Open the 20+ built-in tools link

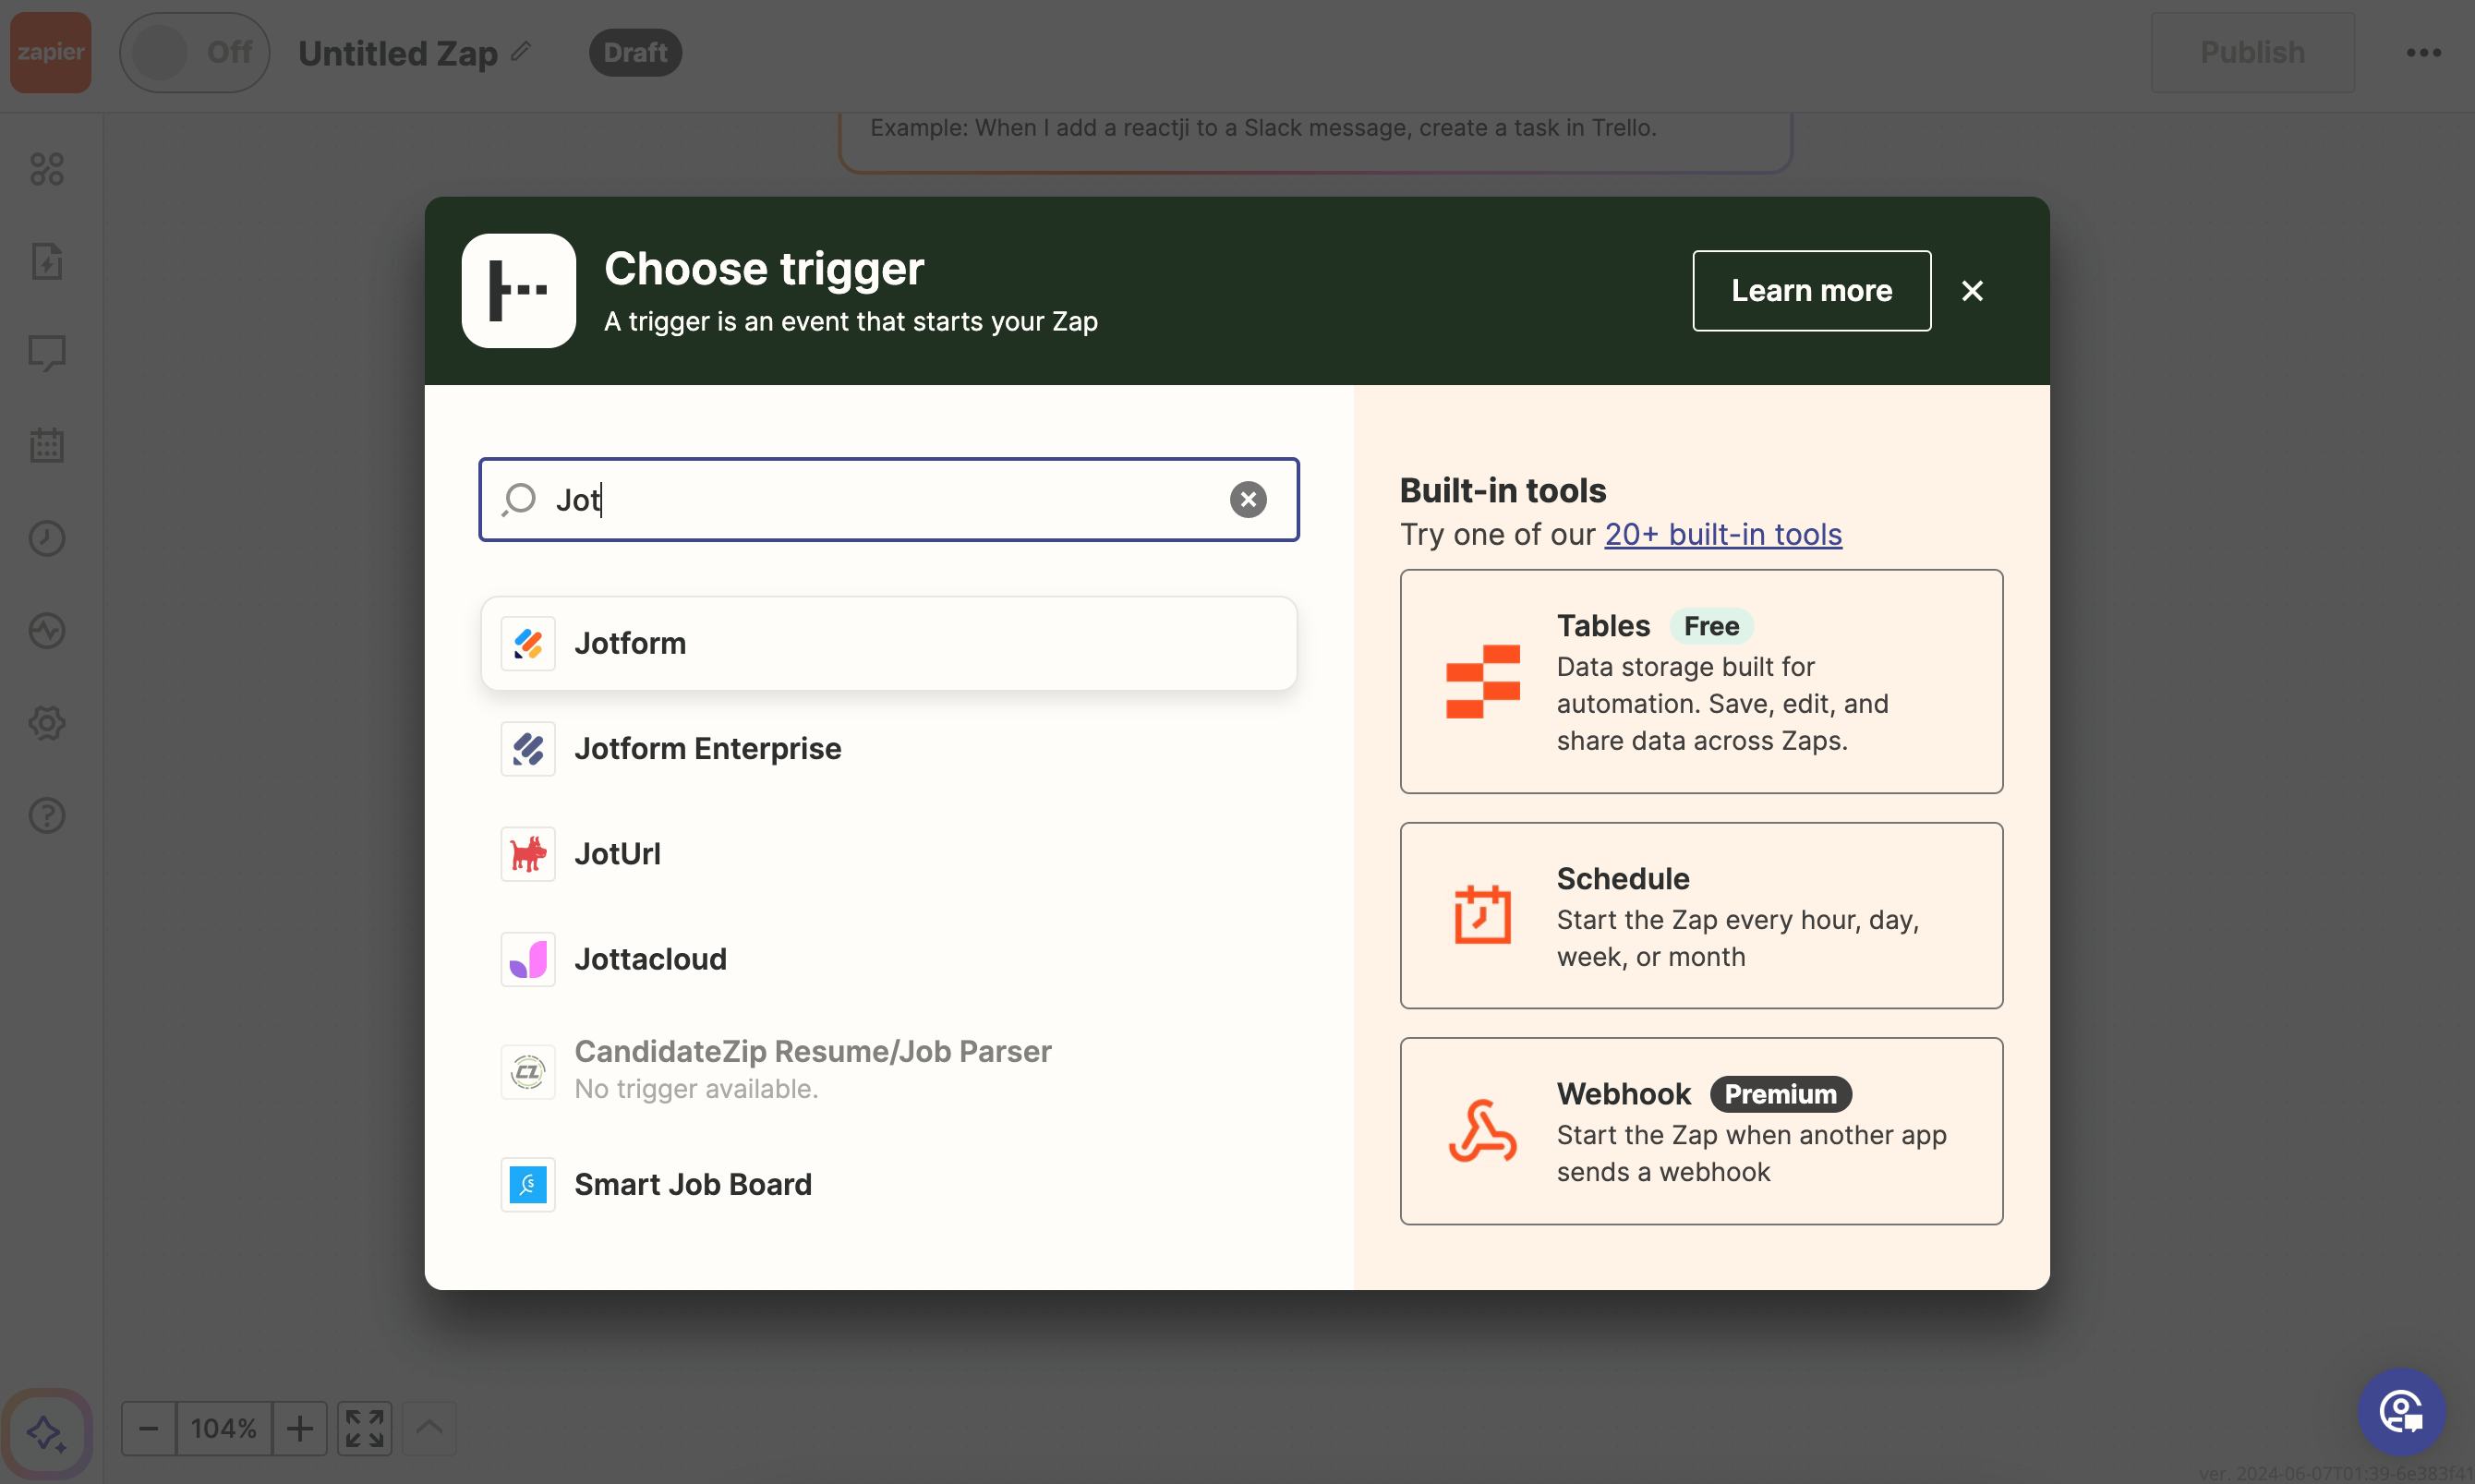click(1723, 534)
